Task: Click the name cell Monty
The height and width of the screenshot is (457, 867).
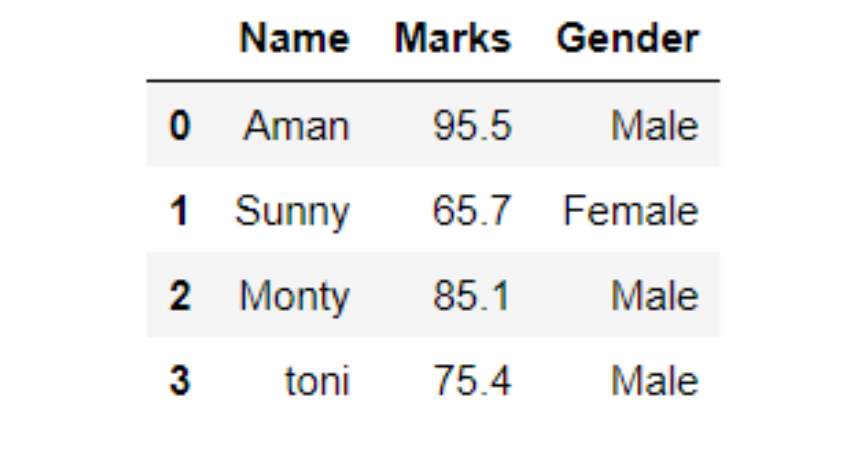Action: point(294,296)
